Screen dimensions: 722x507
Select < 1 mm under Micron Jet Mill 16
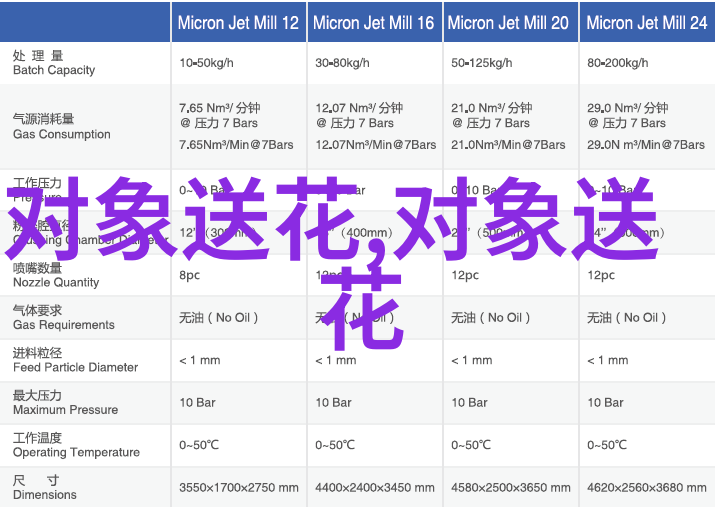pos(336,360)
